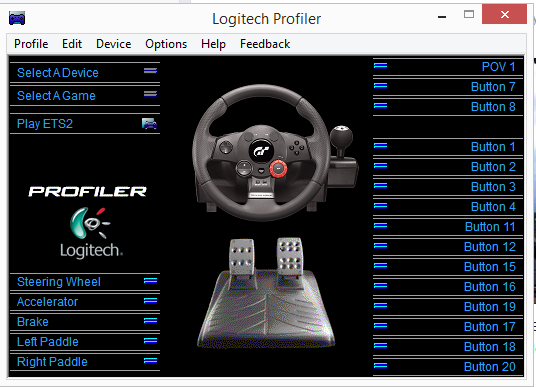Click the blue bars icon beside Right Paddle
The image size is (536, 387).
click(150, 361)
